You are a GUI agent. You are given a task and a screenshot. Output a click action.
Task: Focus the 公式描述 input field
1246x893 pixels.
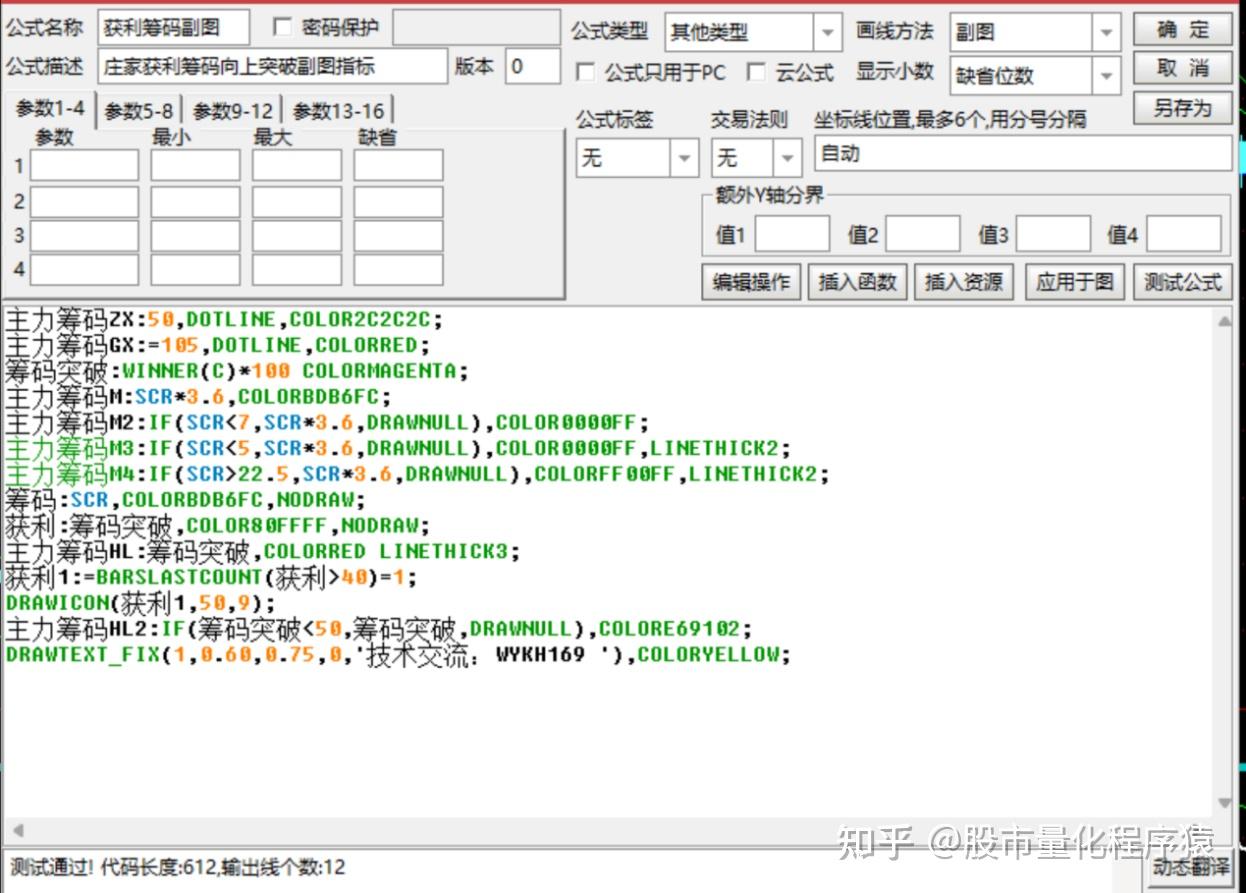pos(273,67)
